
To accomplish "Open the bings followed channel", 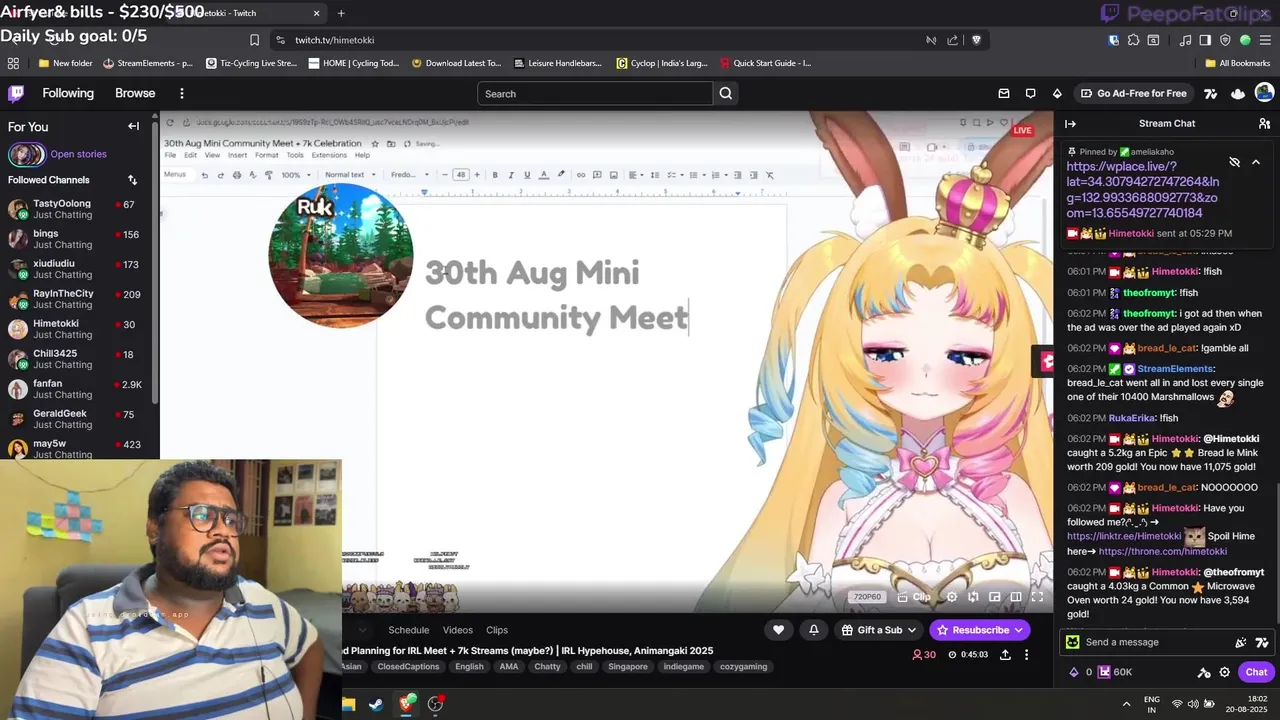I will click(x=76, y=239).
